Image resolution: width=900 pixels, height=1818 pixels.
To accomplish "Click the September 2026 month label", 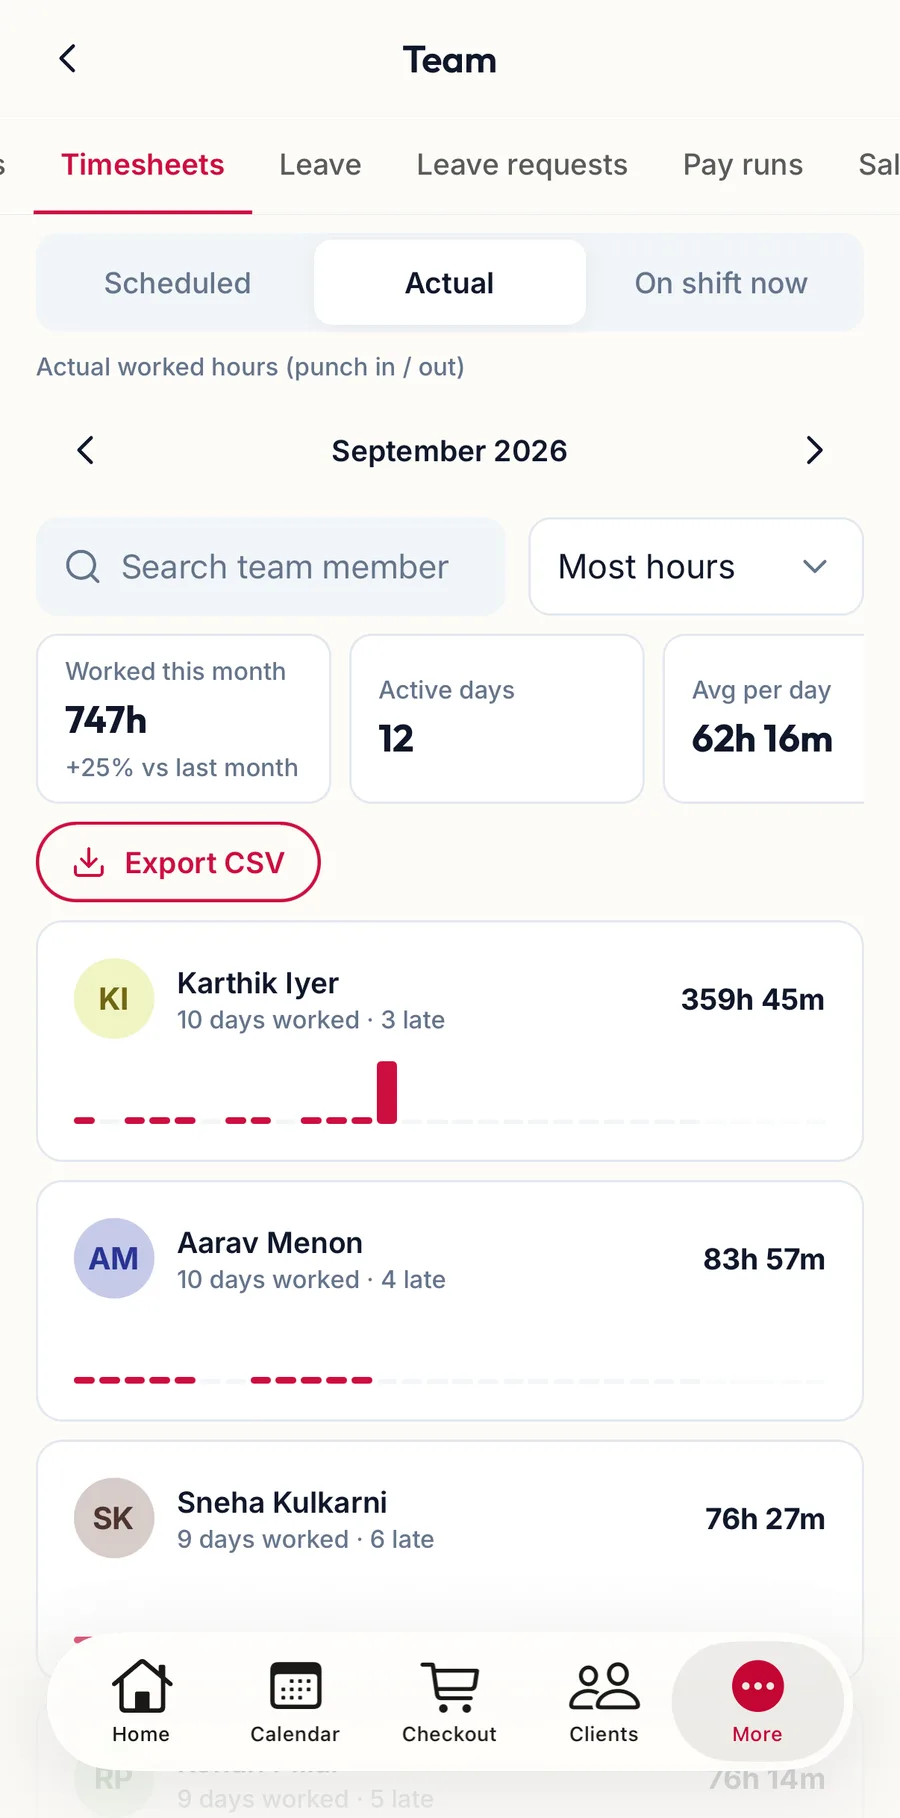I will pyautogui.click(x=450, y=451).
